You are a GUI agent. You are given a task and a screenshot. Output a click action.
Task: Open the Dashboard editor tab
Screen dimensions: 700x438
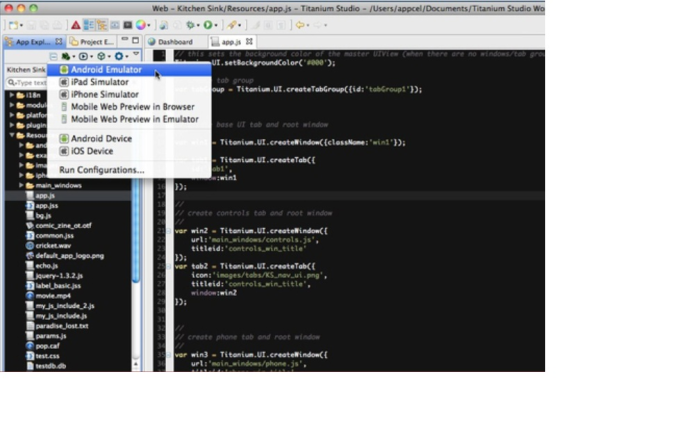(171, 42)
